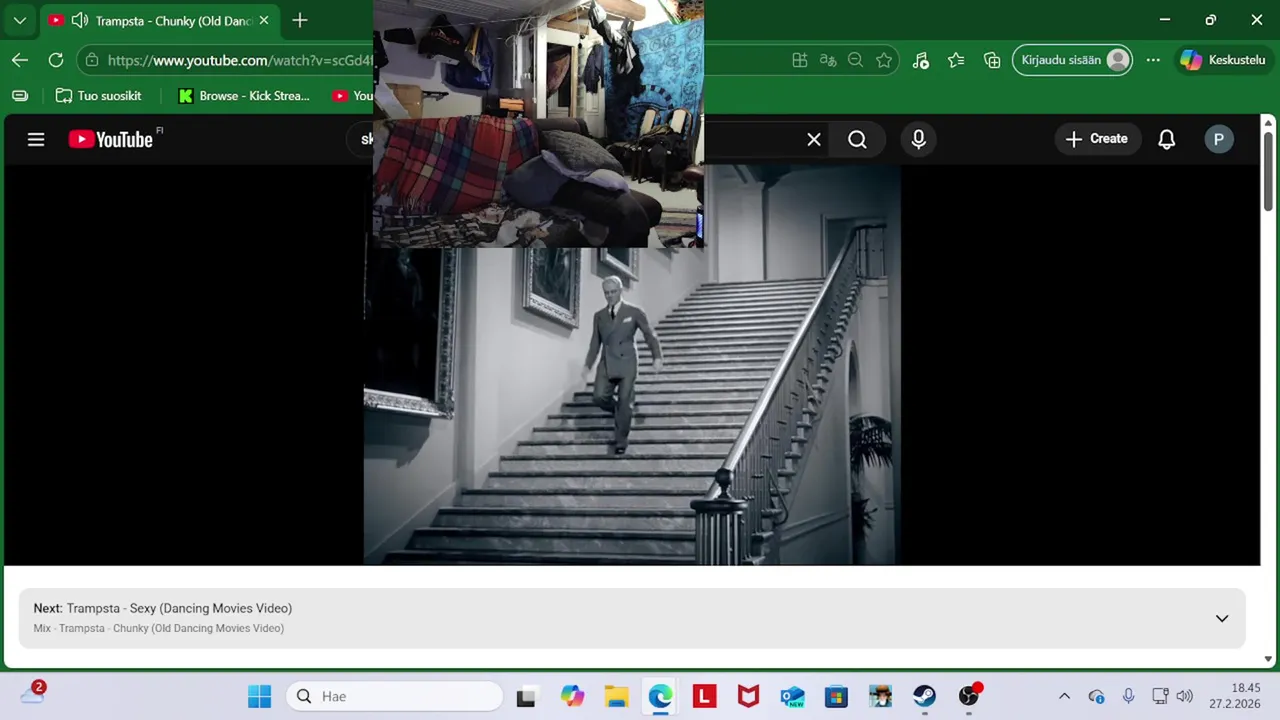The height and width of the screenshot is (720, 1280).
Task: Open the weather widget with badge
Action: pyautogui.click(x=32, y=694)
